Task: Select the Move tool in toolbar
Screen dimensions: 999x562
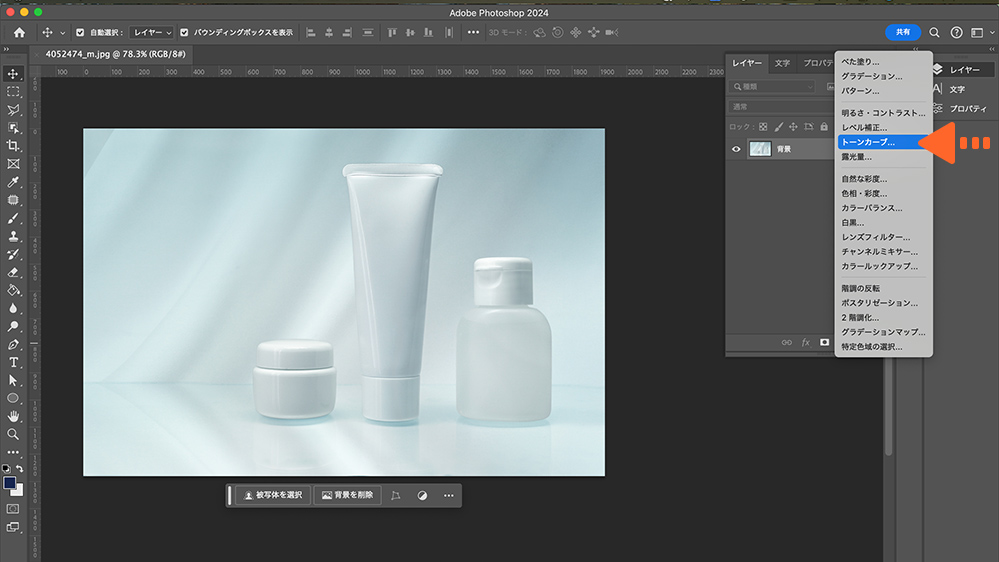Action: (13, 74)
